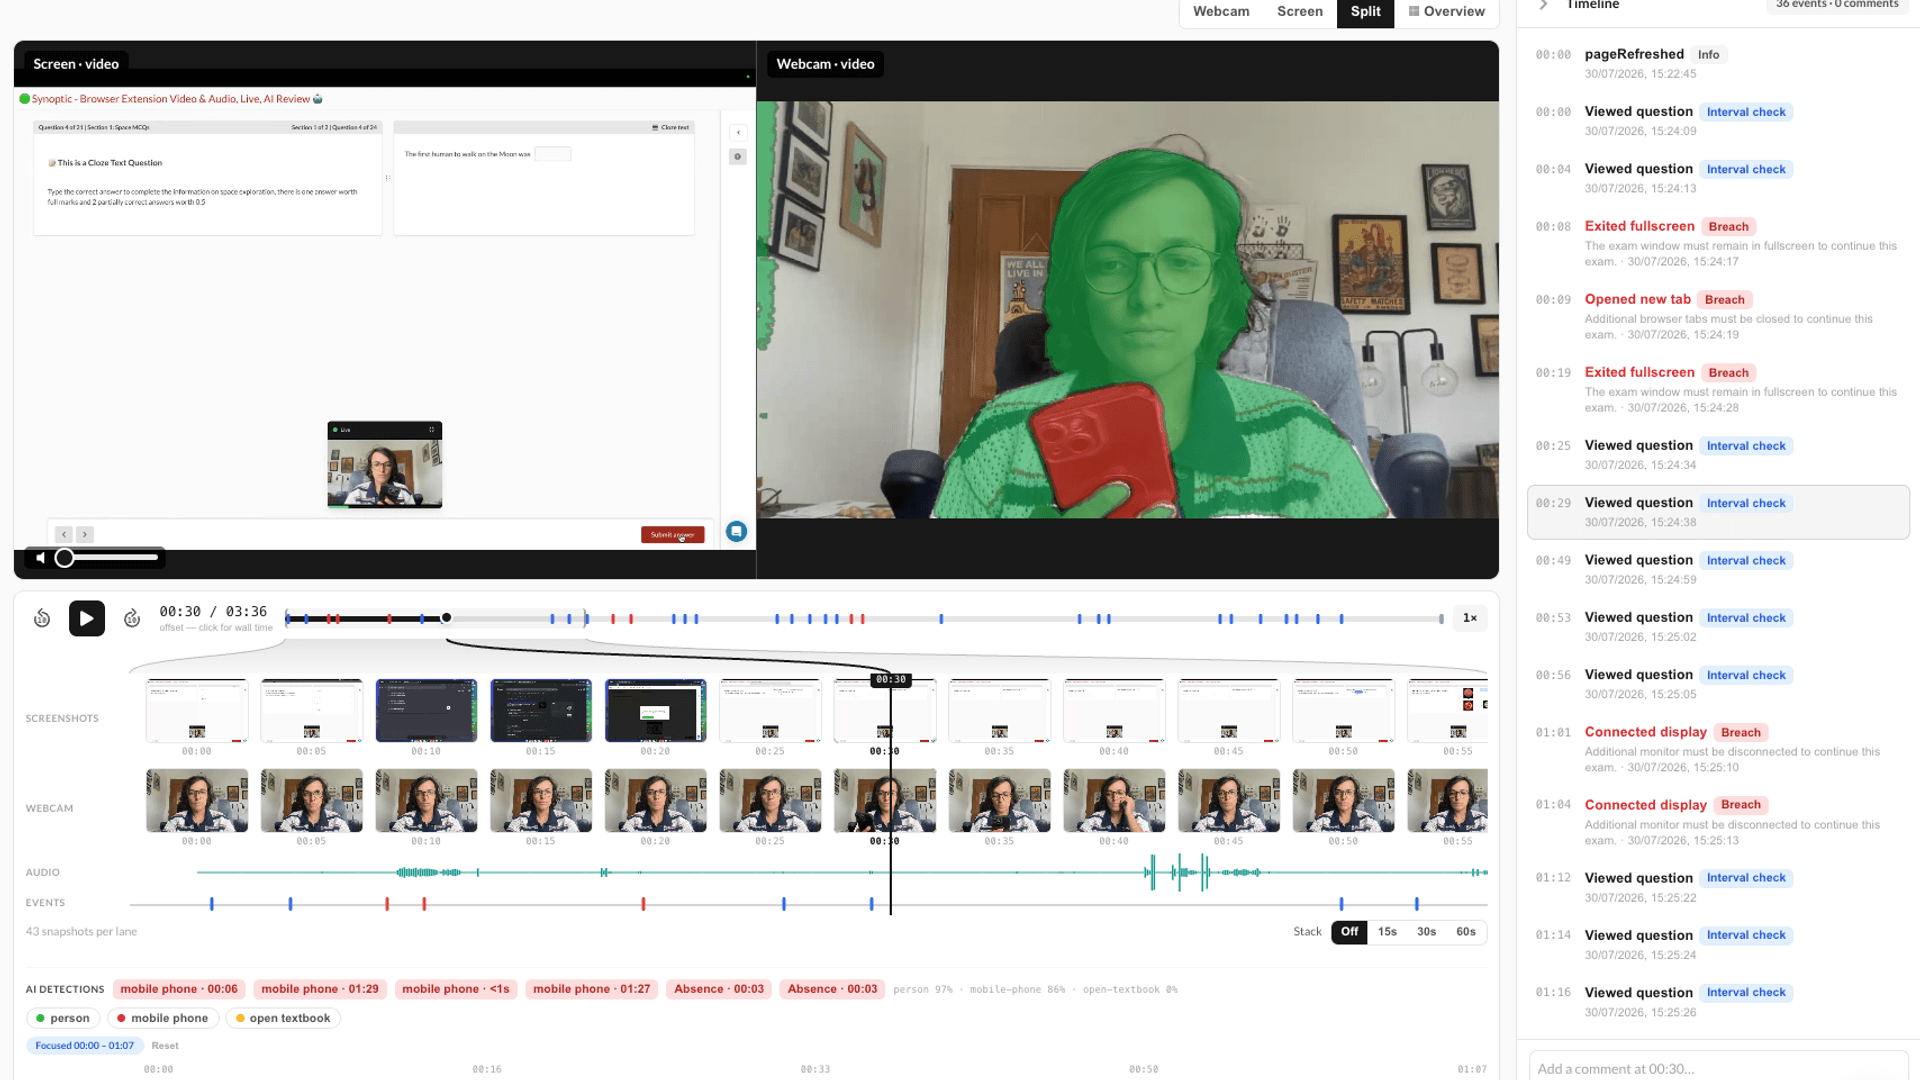
Task: Click the Submit answer button in screen video
Action: tap(672, 535)
